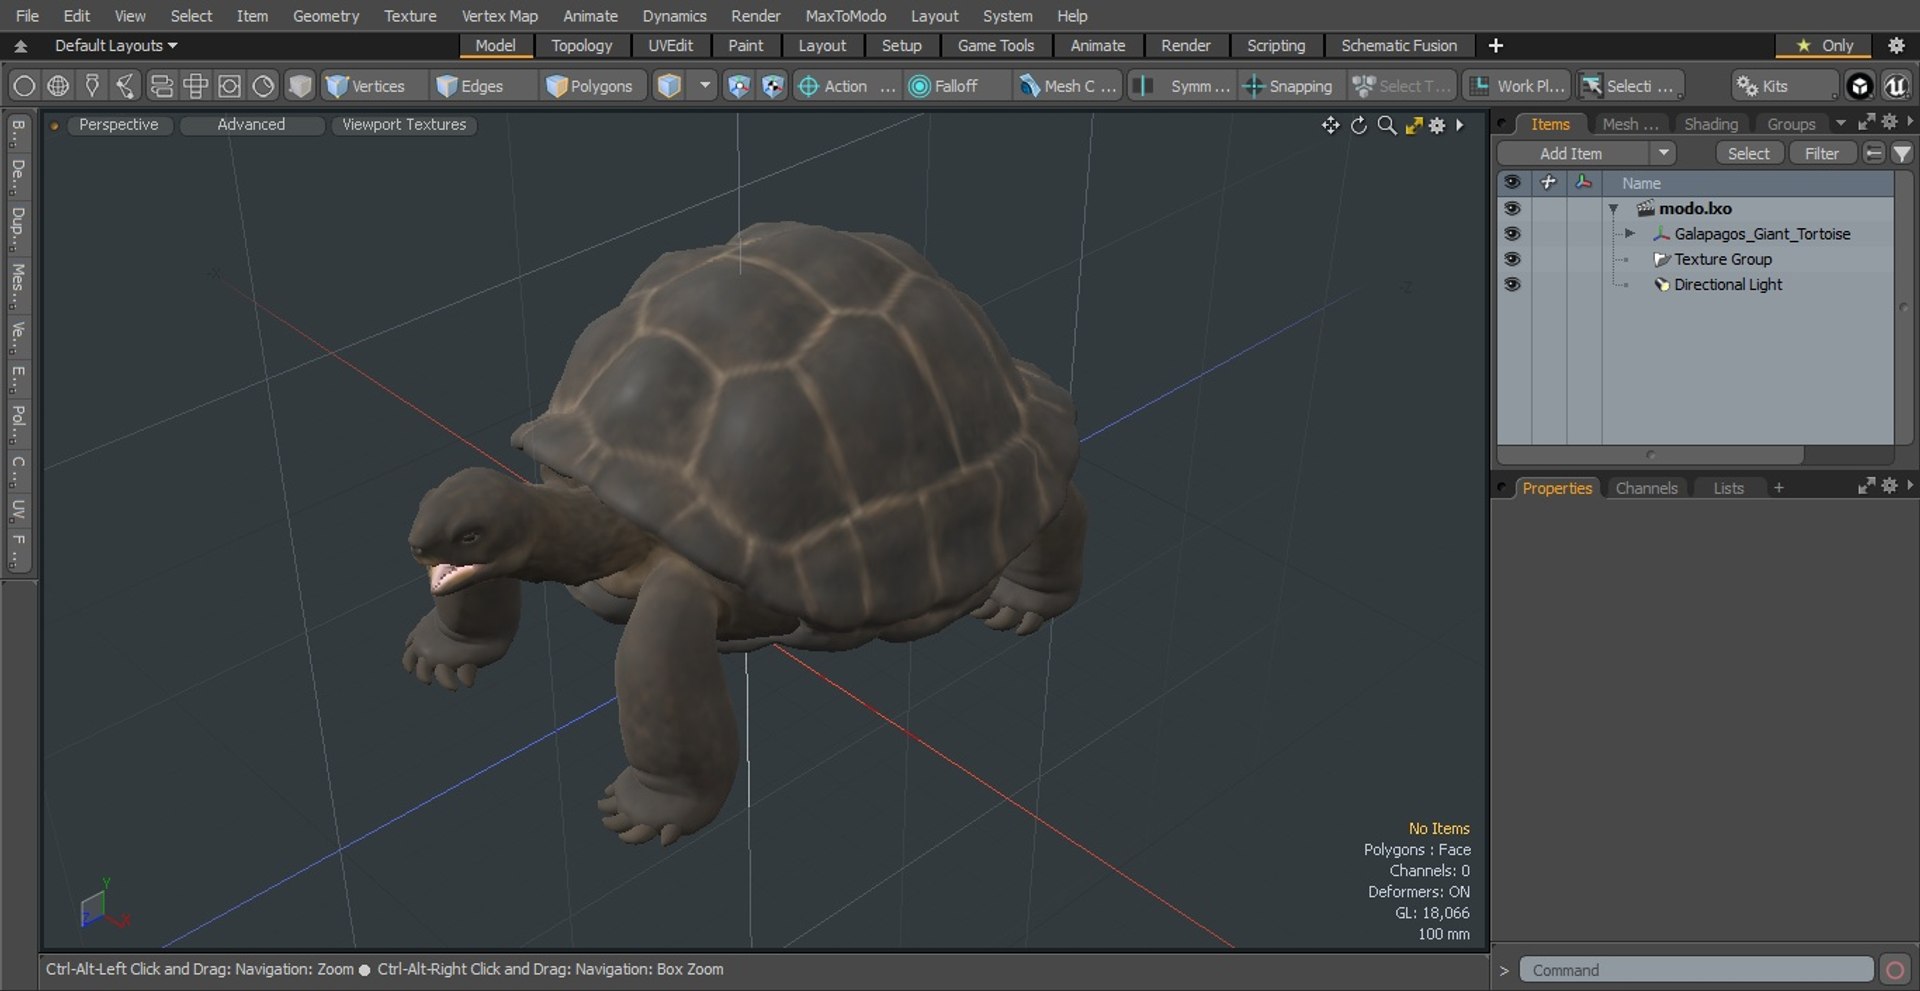Add a new layout tab with plus
Viewport: 1920px width, 991px height.
pyautogui.click(x=1495, y=45)
